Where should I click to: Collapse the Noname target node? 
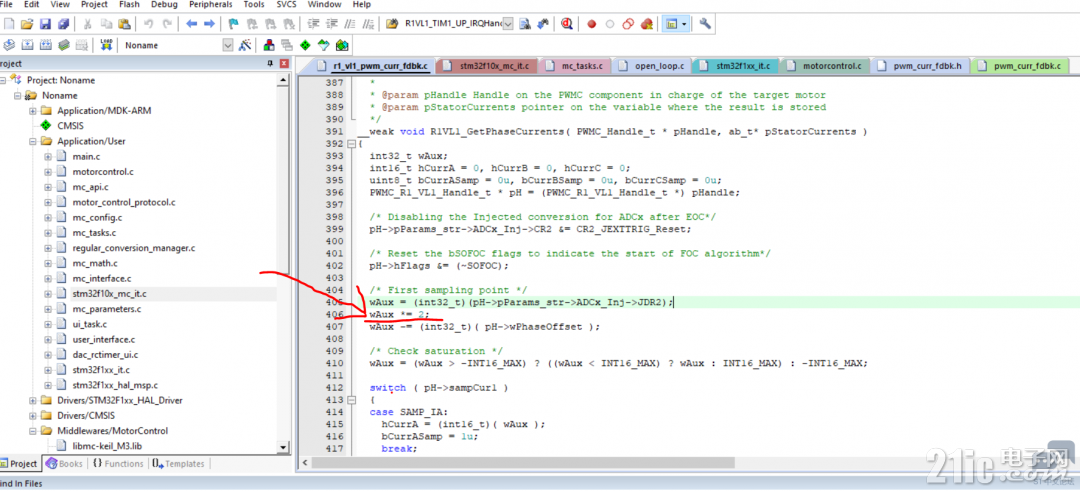pyautogui.click(x=17, y=96)
